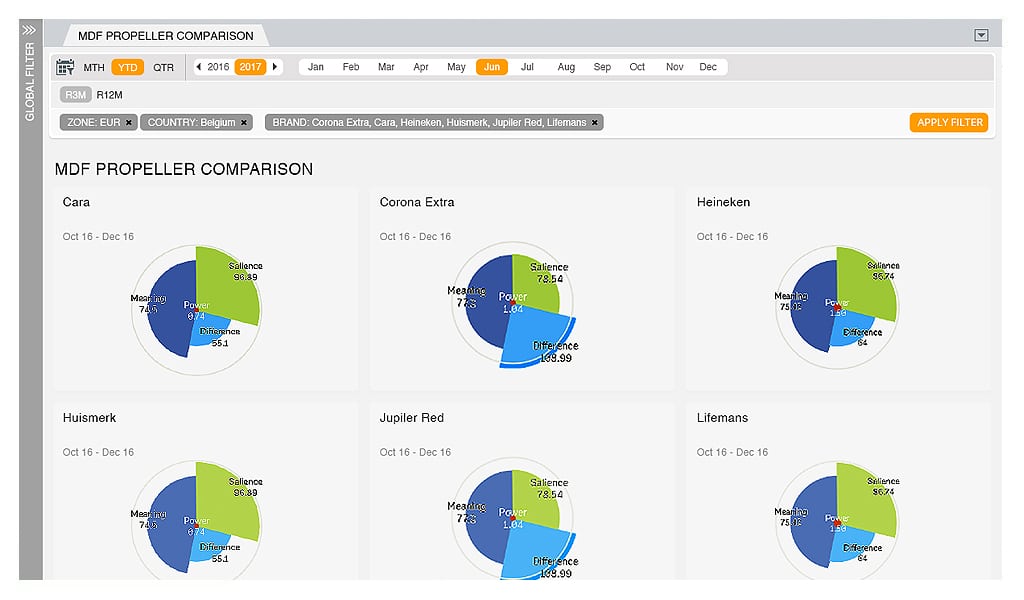Click the GLOBAL FILTER vertical label

29,82
